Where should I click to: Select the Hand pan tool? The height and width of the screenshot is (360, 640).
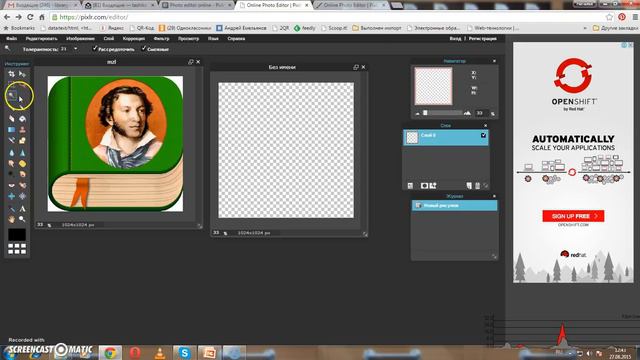click(x=11, y=219)
